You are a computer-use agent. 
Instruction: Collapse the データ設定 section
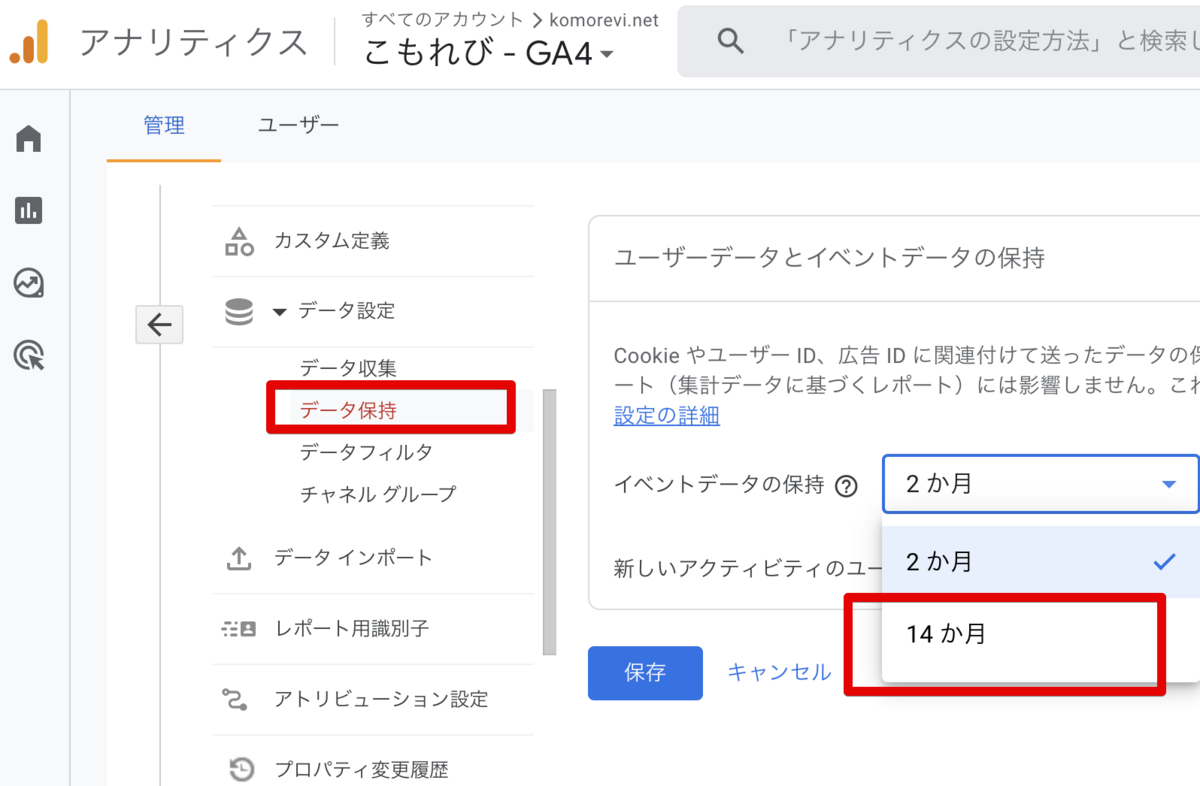pyautogui.click(x=279, y=312)
